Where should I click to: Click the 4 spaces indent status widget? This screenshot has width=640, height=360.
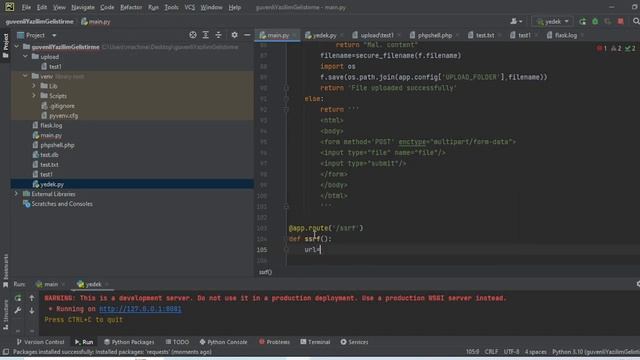click(x=536, y=352)
